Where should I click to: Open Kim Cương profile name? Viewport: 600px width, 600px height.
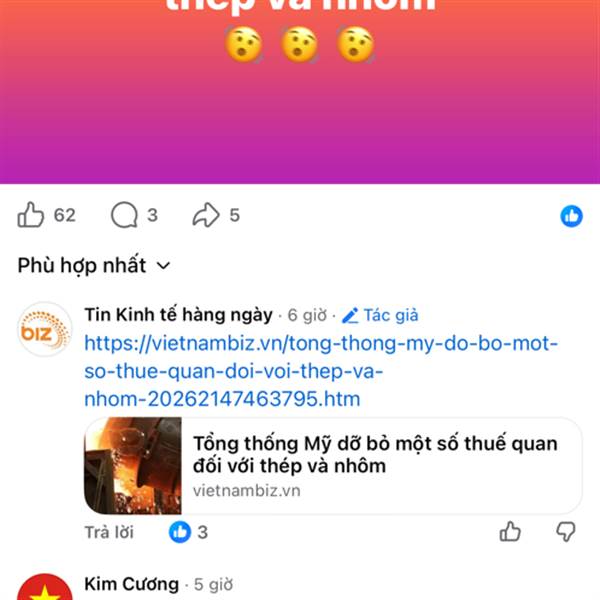click(132, 584)
